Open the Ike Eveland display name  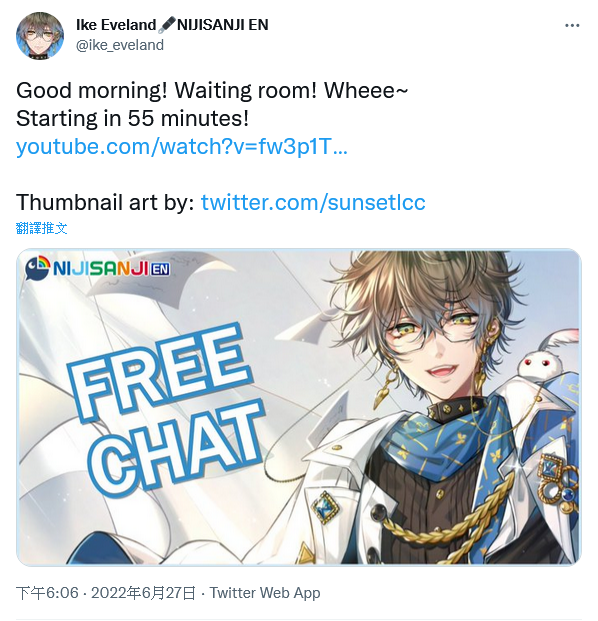click(116, 25)
